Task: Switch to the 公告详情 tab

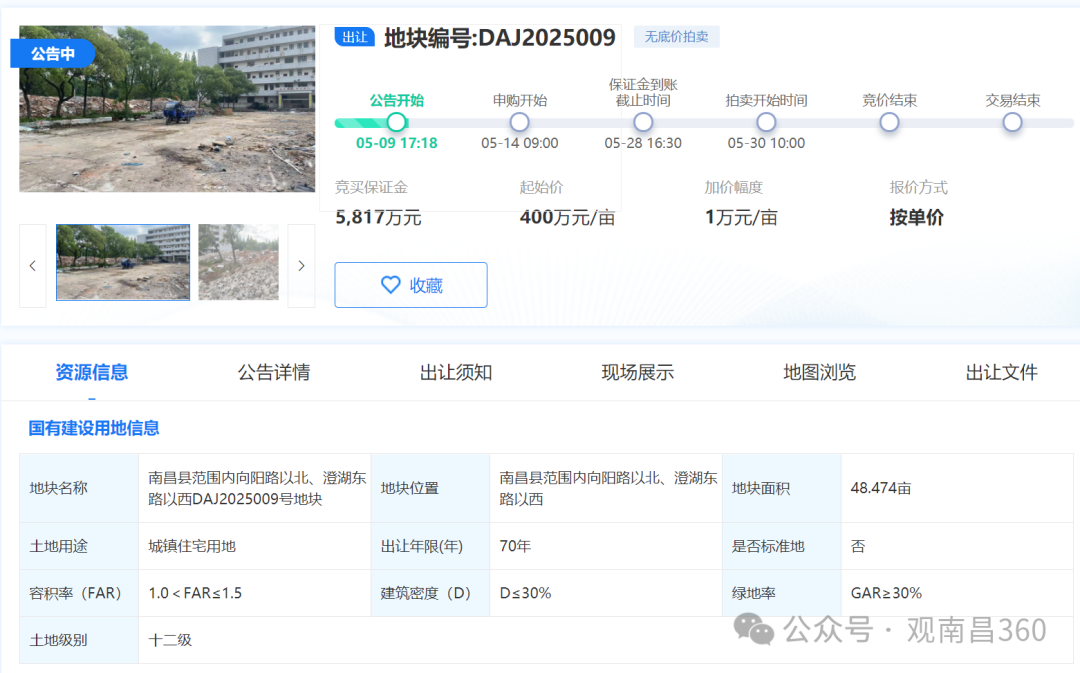Action: (x=273, y=373)
